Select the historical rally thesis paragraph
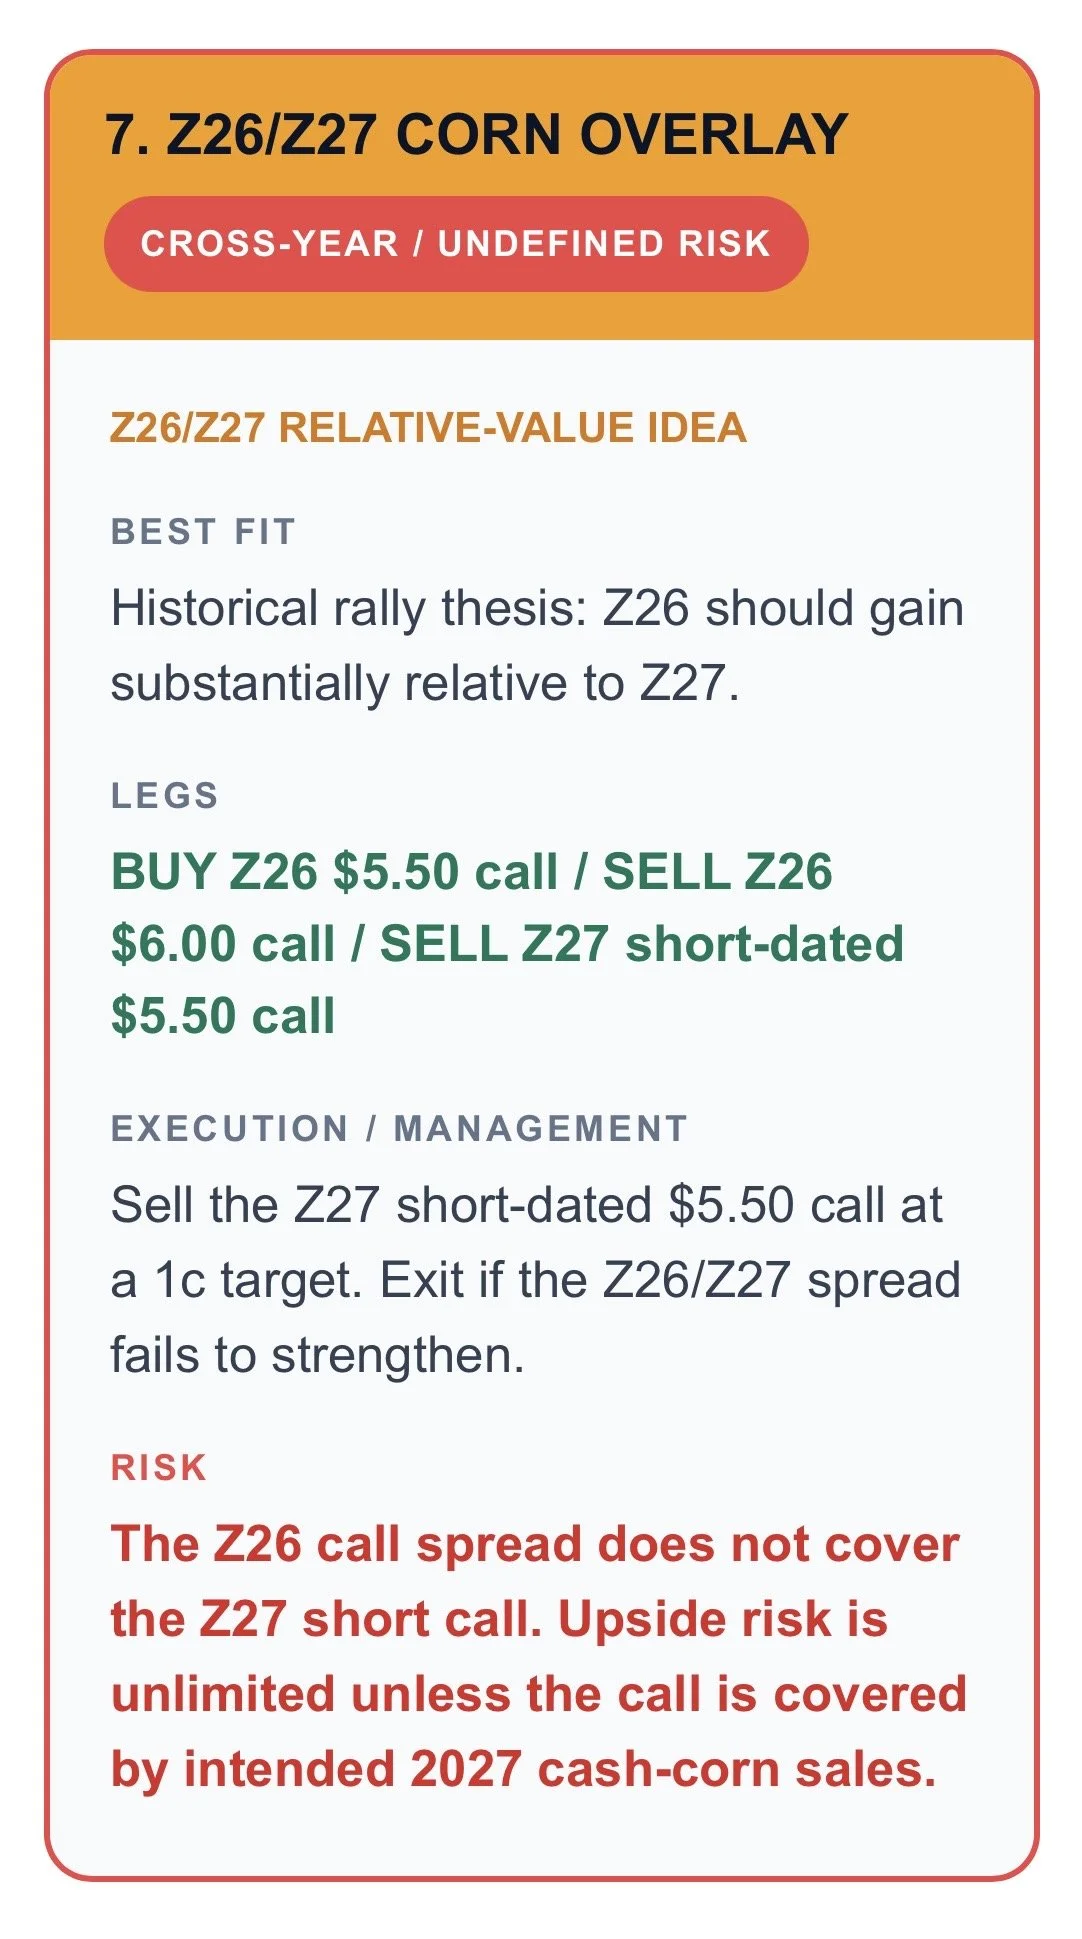The image size is (1082, 1939). pos(537,645)
